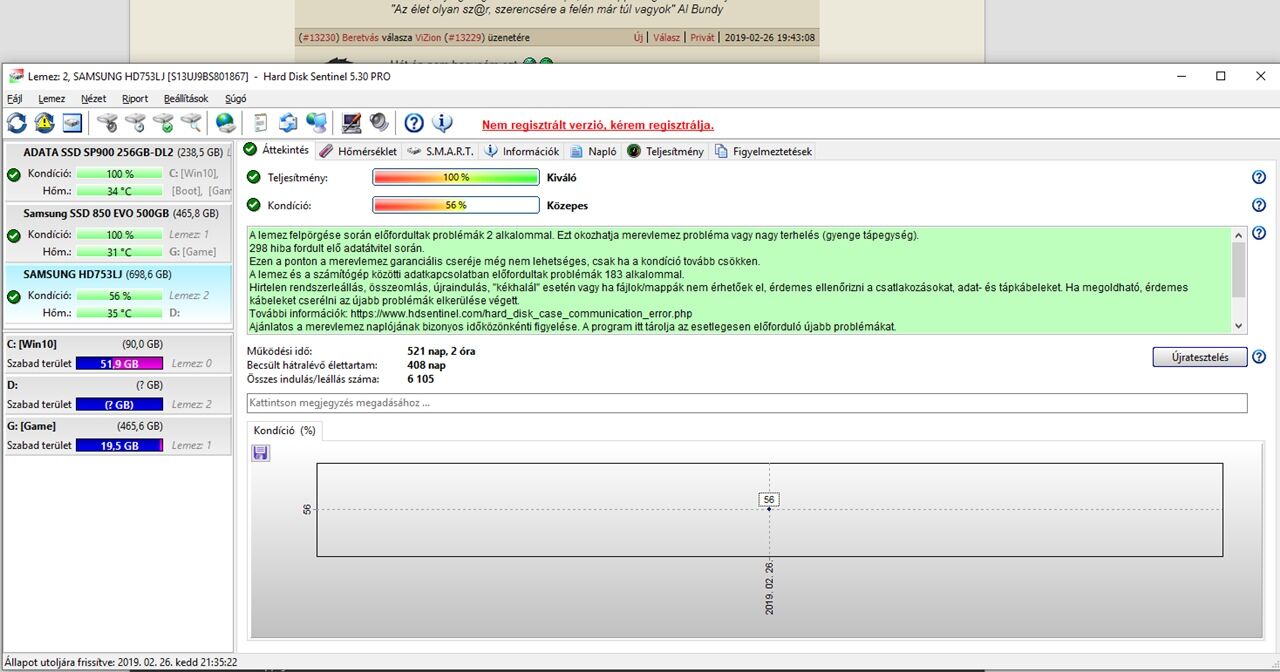The height and width of the screenshot is (672, 1280).
Task: Click the Új link in forum window
Action: point(638,37)
